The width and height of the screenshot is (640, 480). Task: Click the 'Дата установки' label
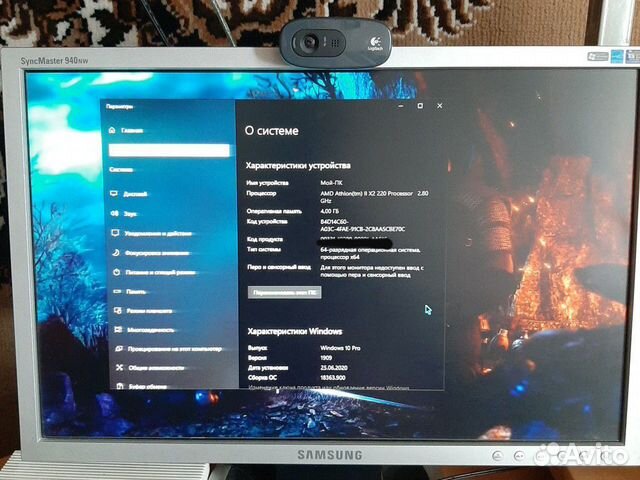coord(268,368)
